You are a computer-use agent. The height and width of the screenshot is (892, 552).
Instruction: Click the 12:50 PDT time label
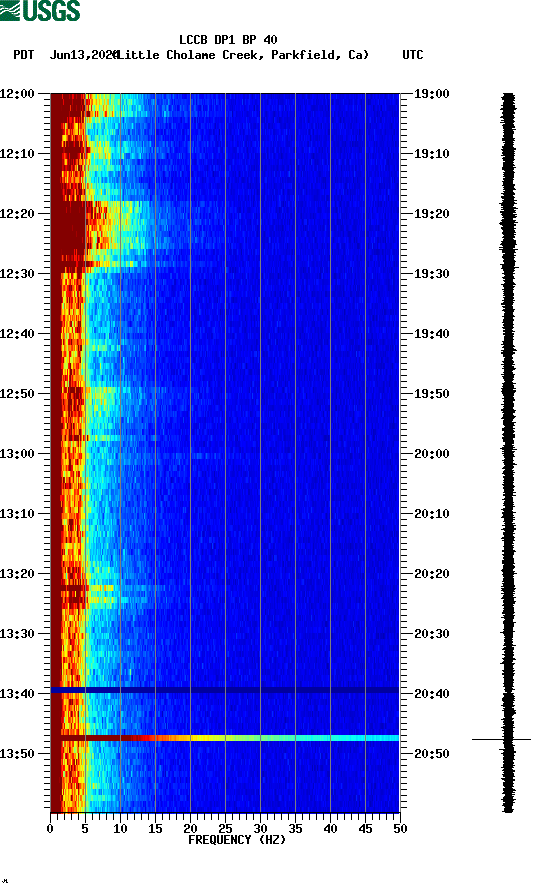(x=18, y=394)
